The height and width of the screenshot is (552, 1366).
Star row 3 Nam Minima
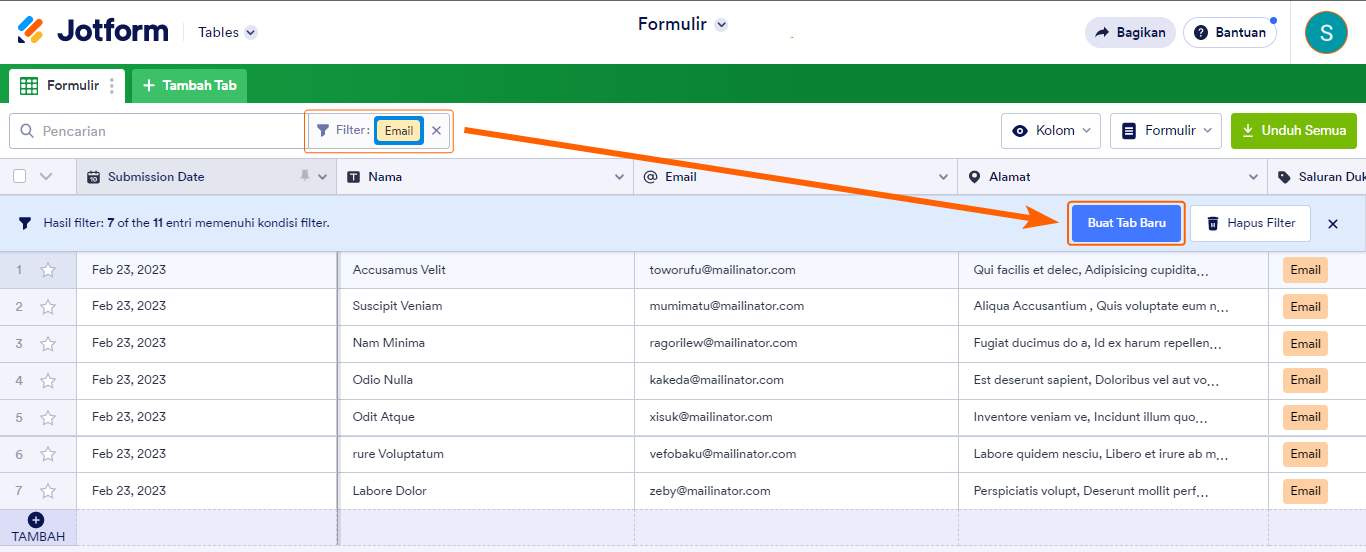(47, 344)
